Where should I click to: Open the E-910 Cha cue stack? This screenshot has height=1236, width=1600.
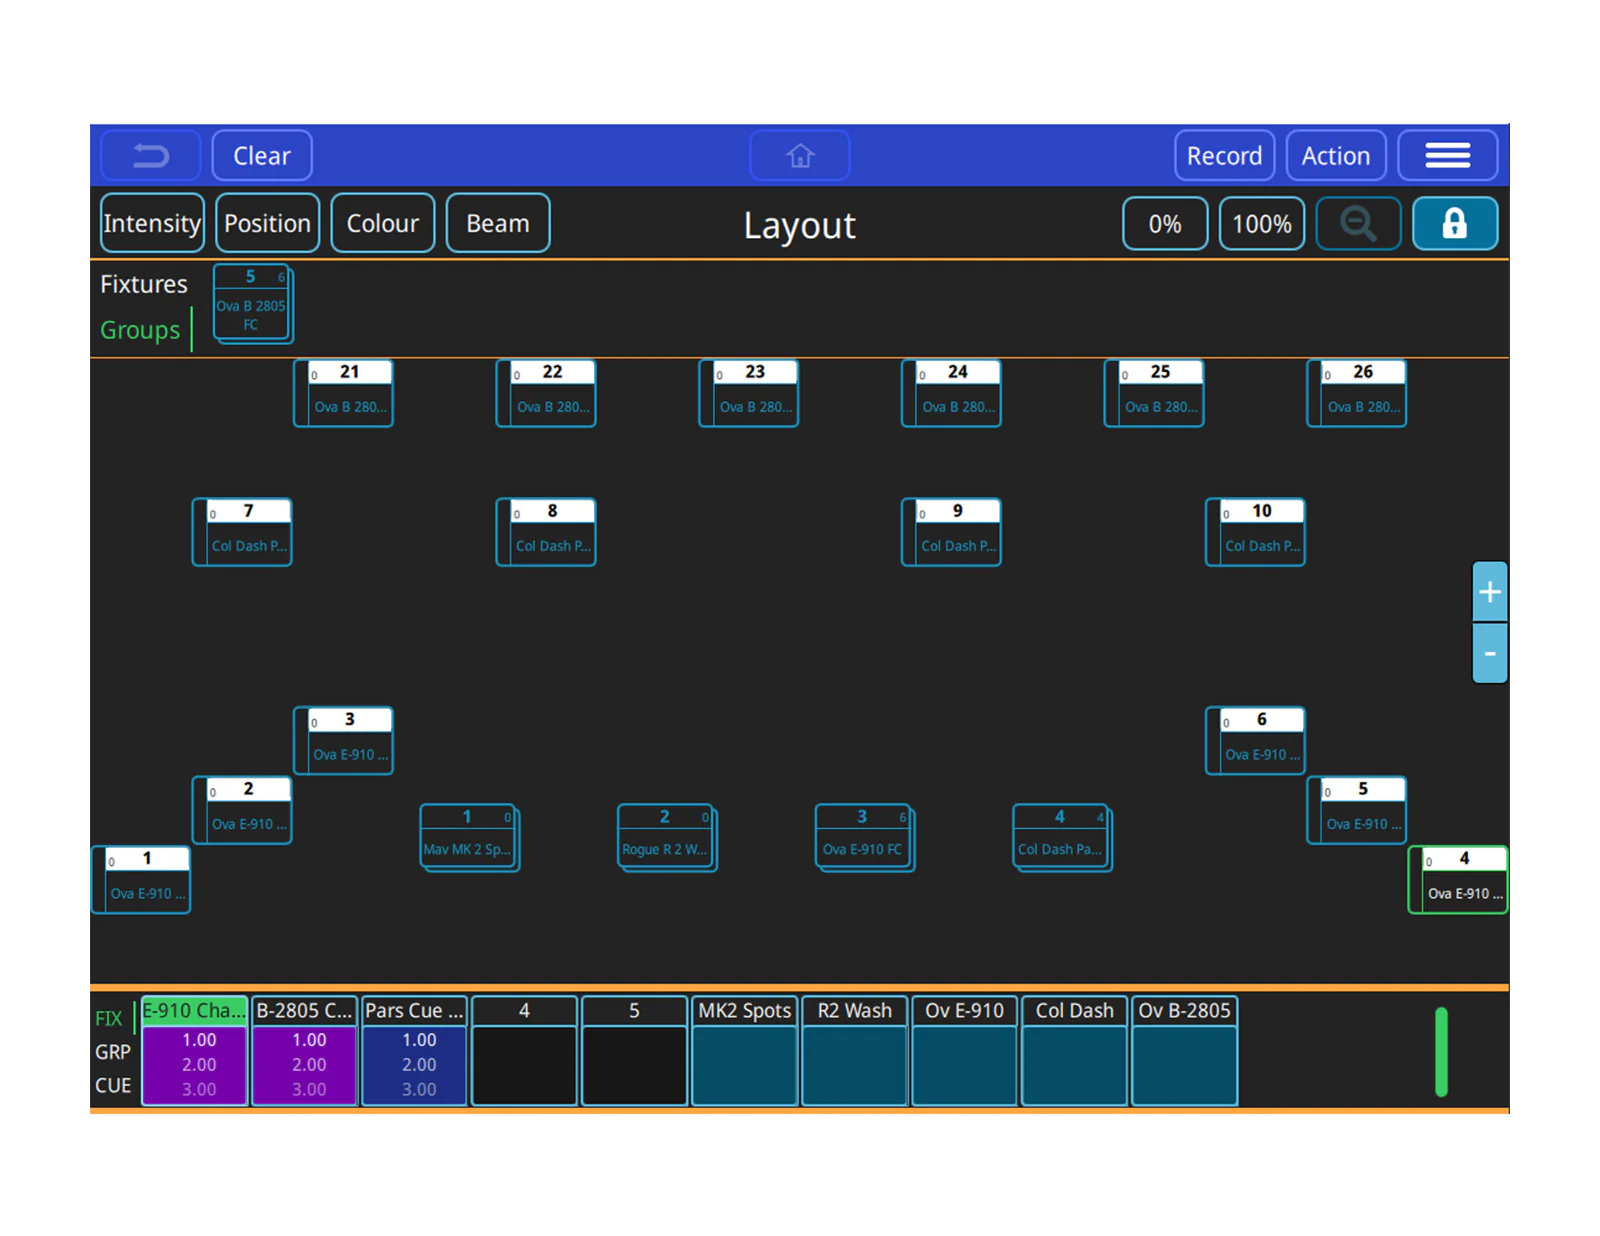click(x=195, y=1050)
